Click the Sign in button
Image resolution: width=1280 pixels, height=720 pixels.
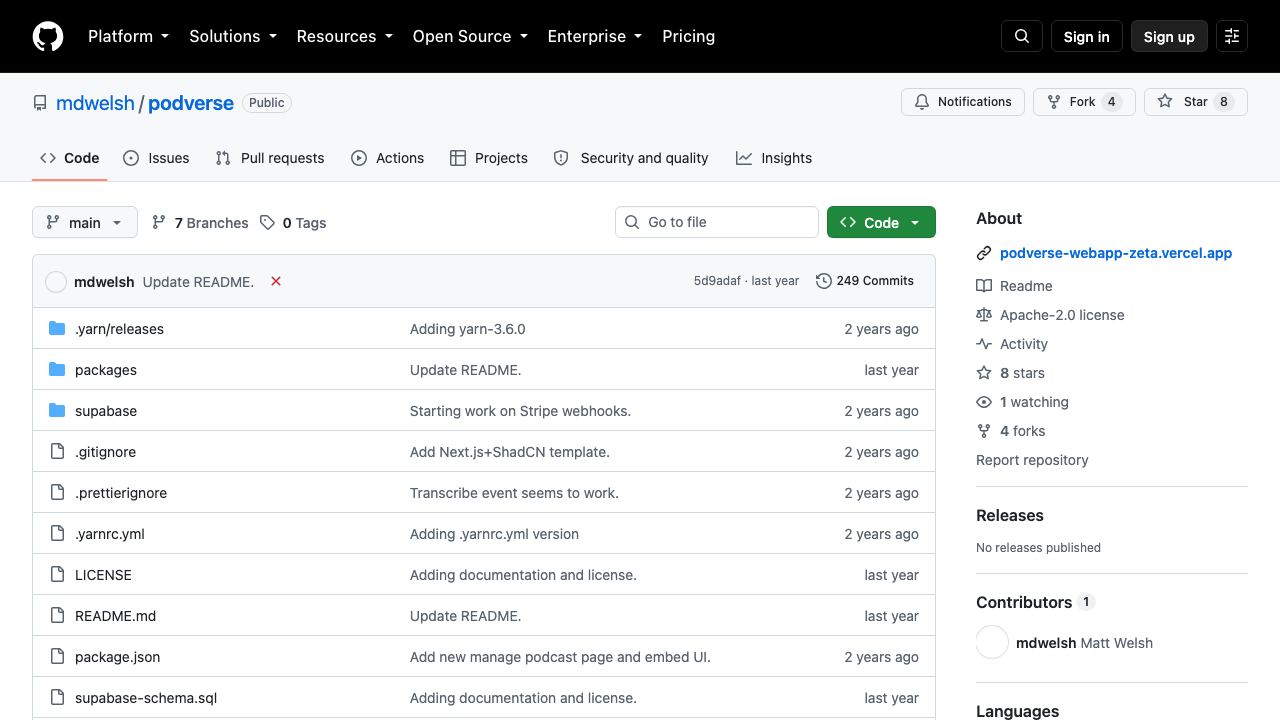1087,36
